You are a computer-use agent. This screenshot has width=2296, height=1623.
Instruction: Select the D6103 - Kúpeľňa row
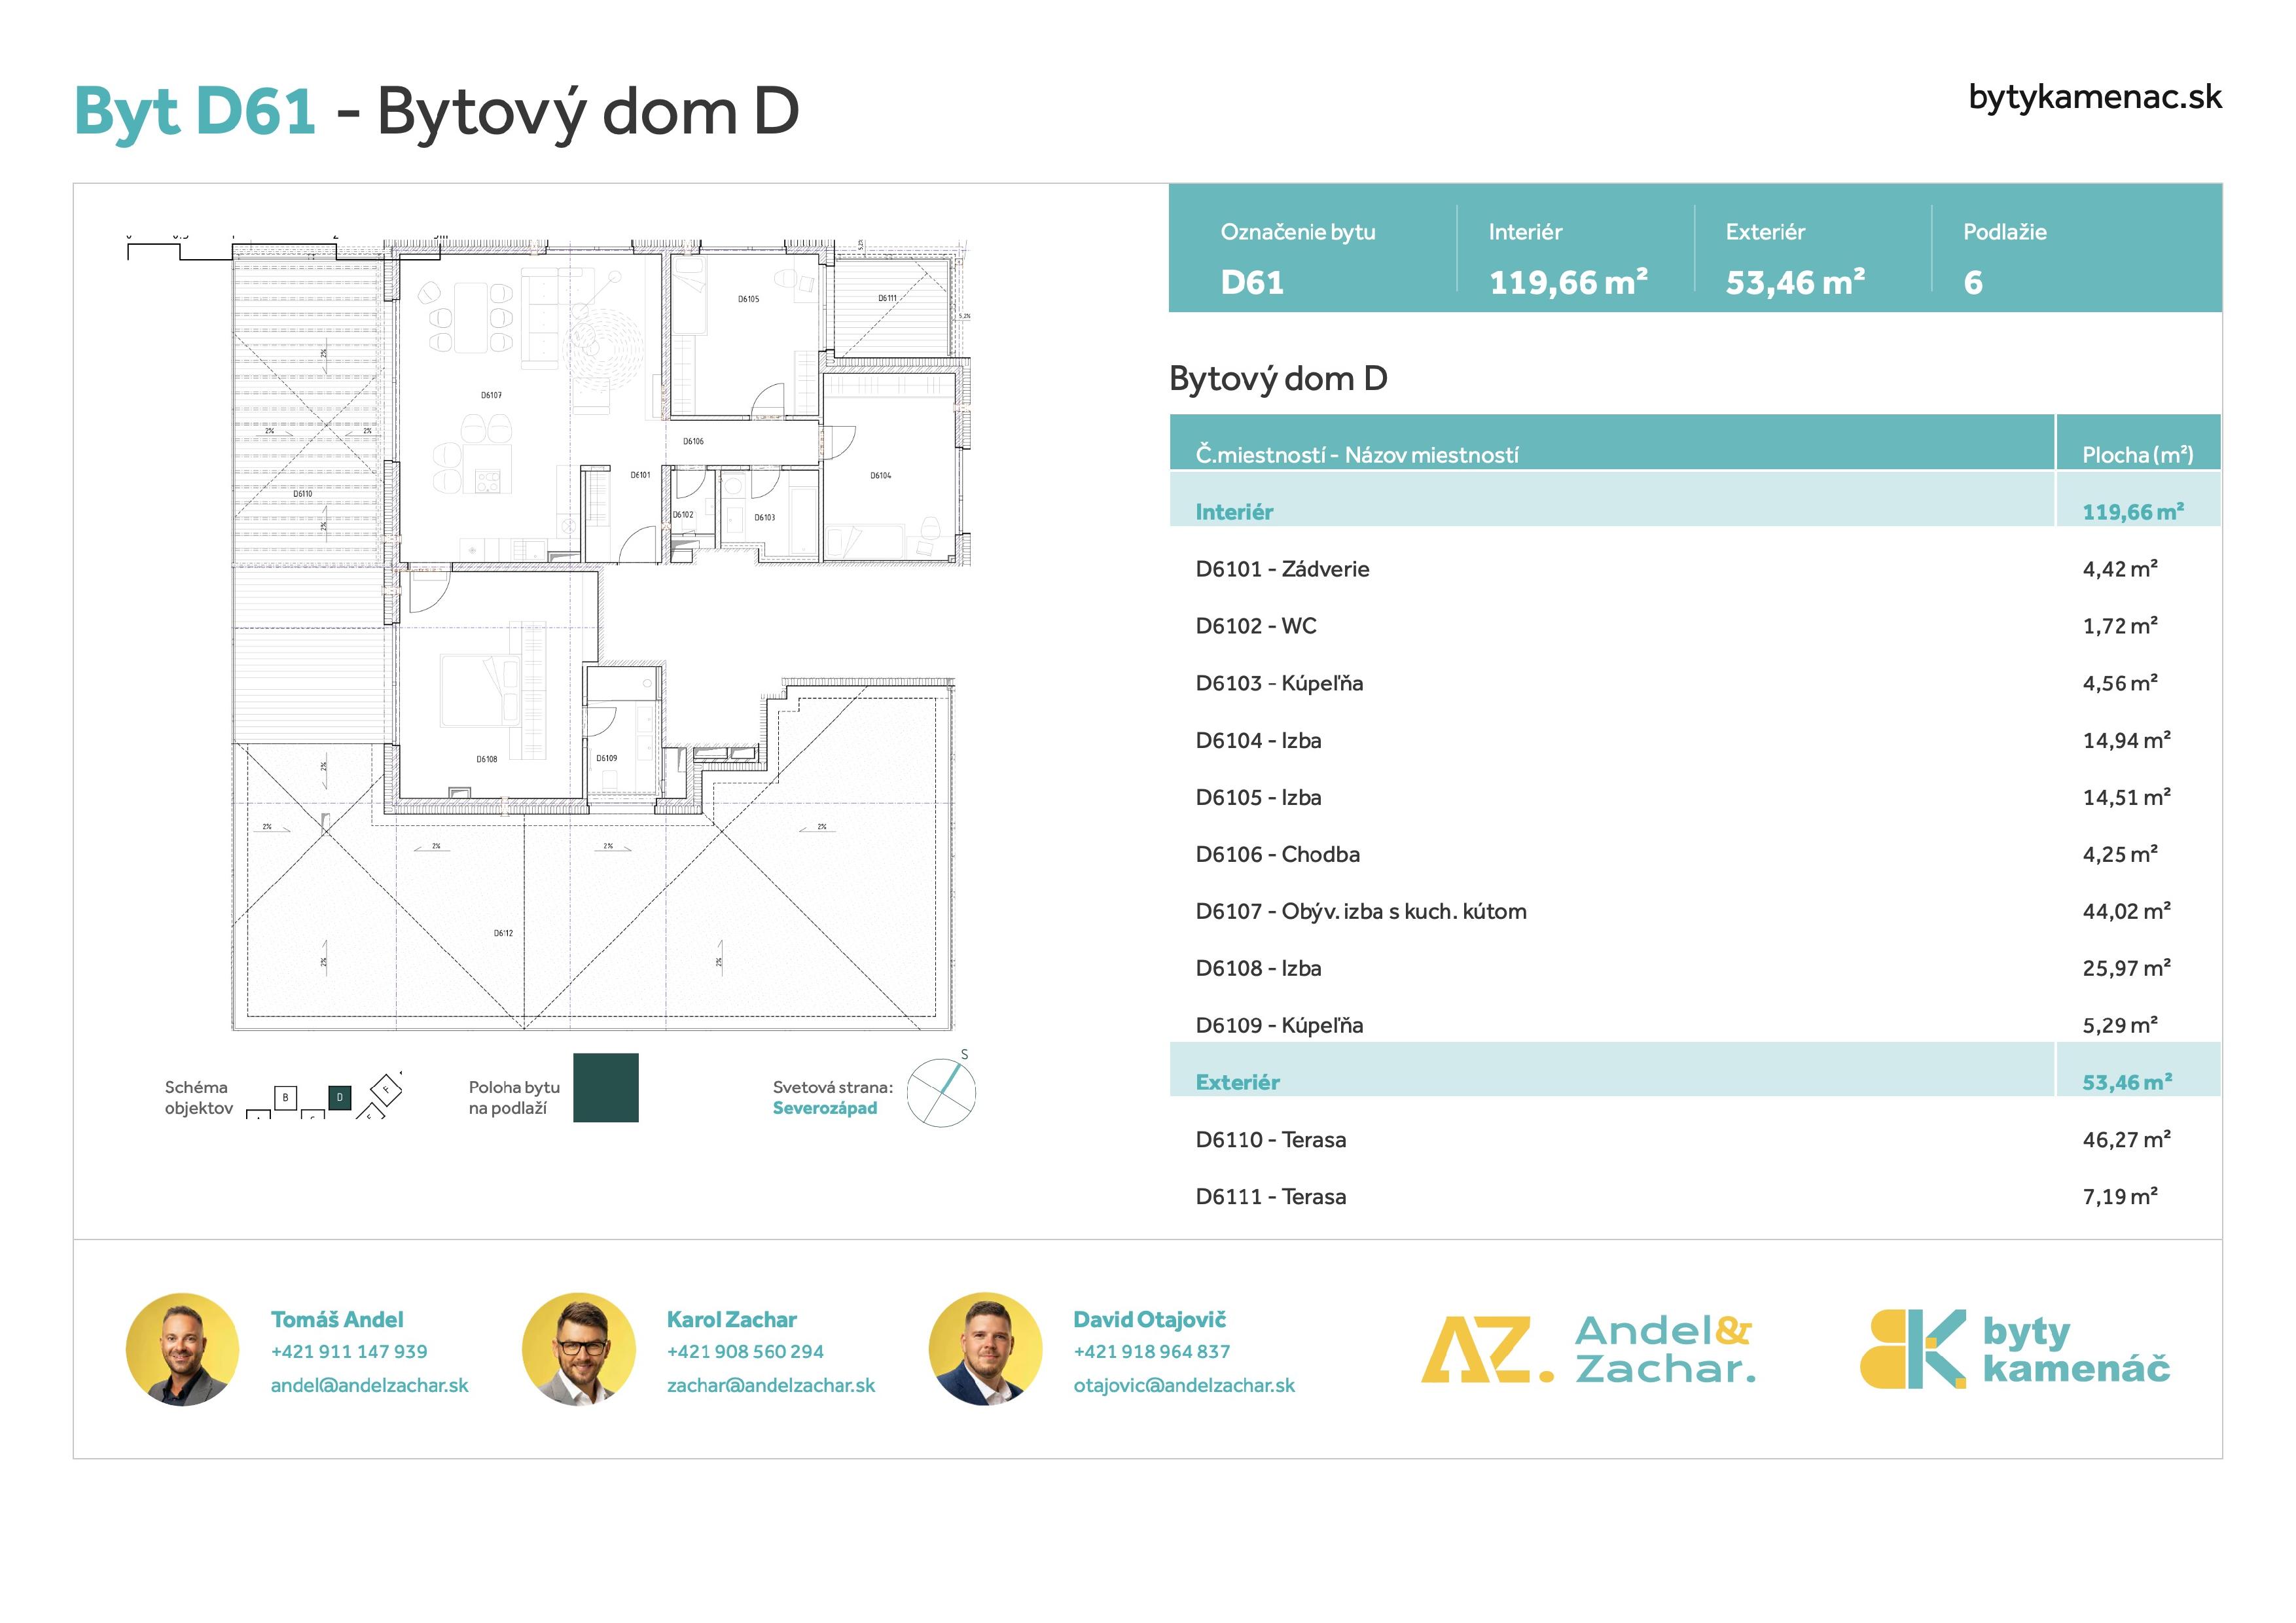tap(1695, 683)
